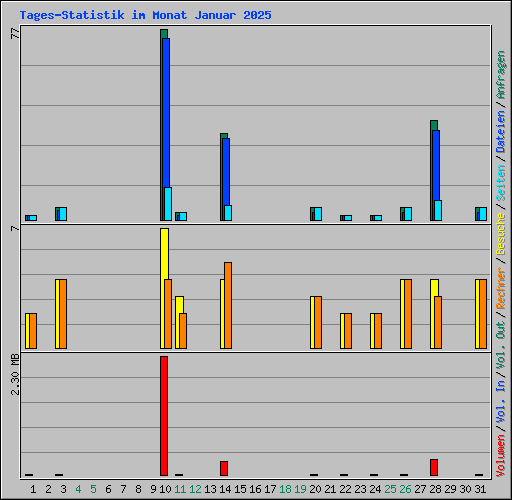The image size is (512, 500).
Task: Click the day label '7' on the axis
Action: (x=123, y=489)
